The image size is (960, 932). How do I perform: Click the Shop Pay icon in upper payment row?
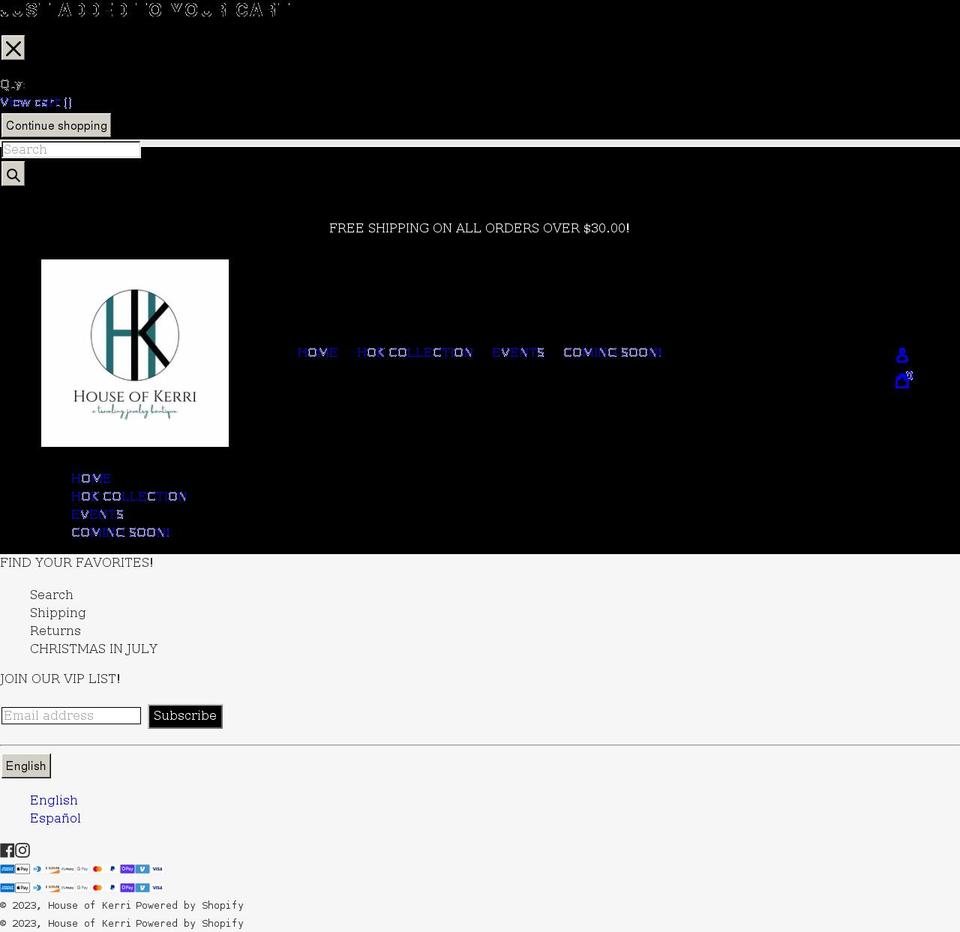click(x=127, y=869)
